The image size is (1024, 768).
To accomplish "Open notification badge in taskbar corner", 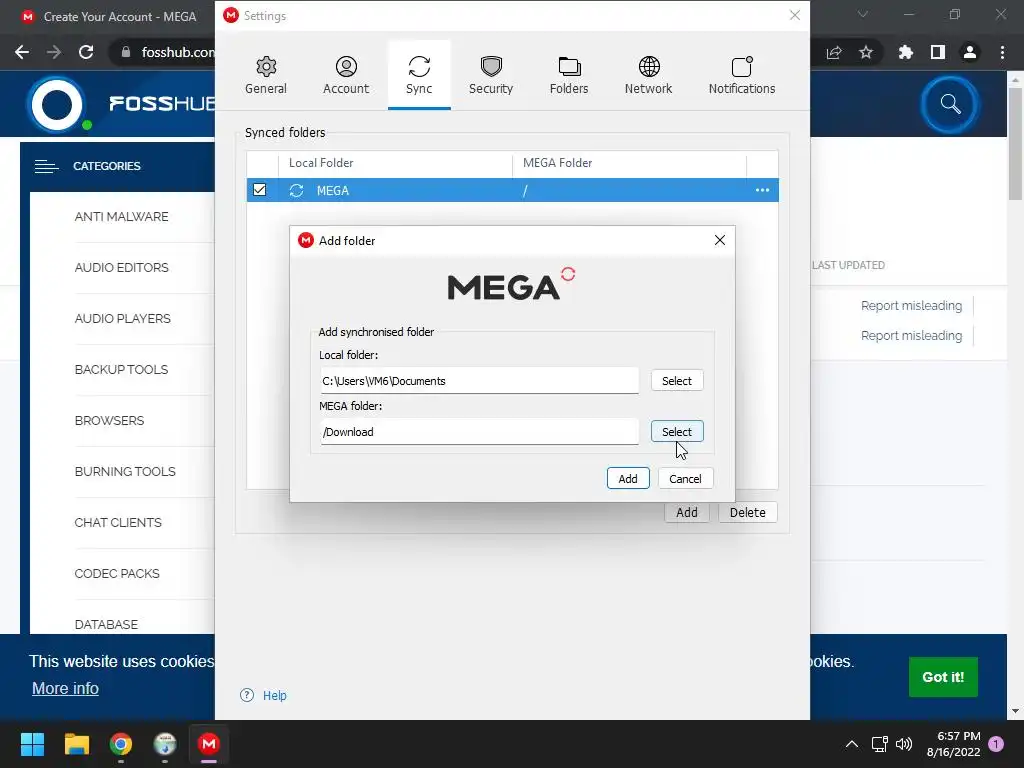I will pos(996,744).
